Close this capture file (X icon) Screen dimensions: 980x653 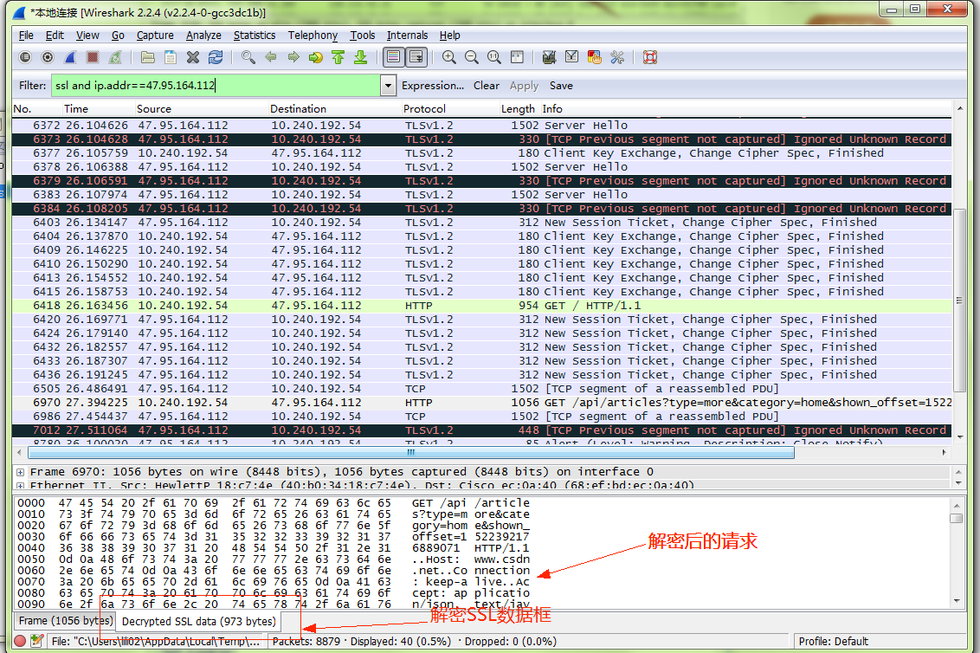click(192, 57)
